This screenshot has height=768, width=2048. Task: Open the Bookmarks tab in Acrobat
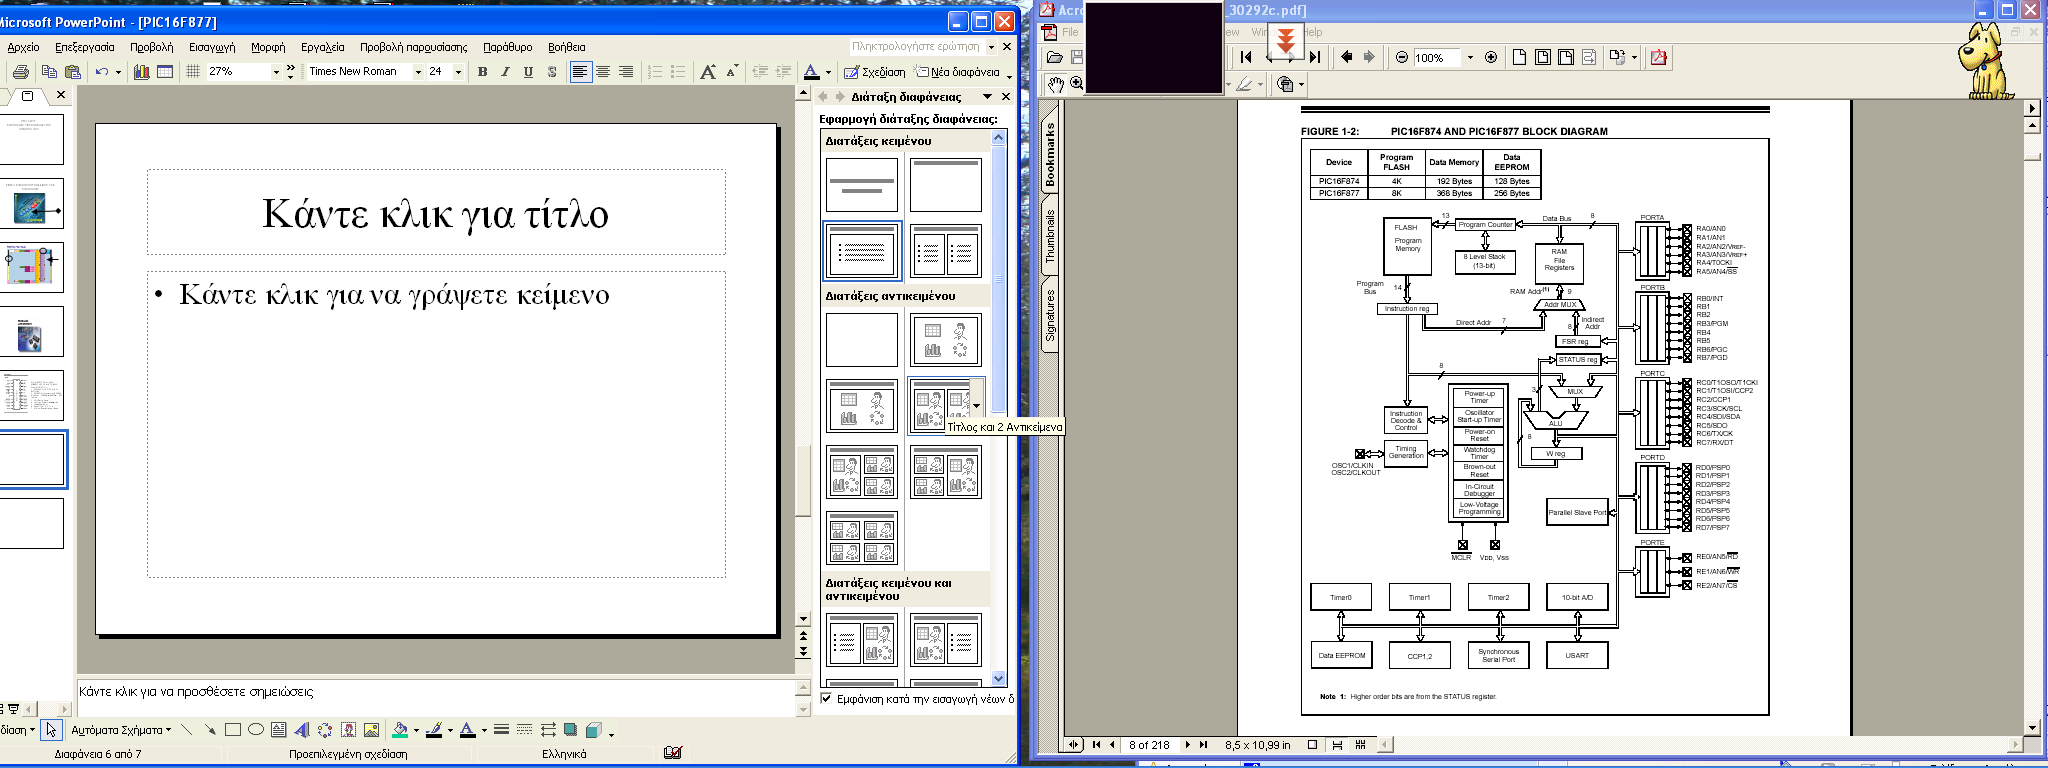1050,154
